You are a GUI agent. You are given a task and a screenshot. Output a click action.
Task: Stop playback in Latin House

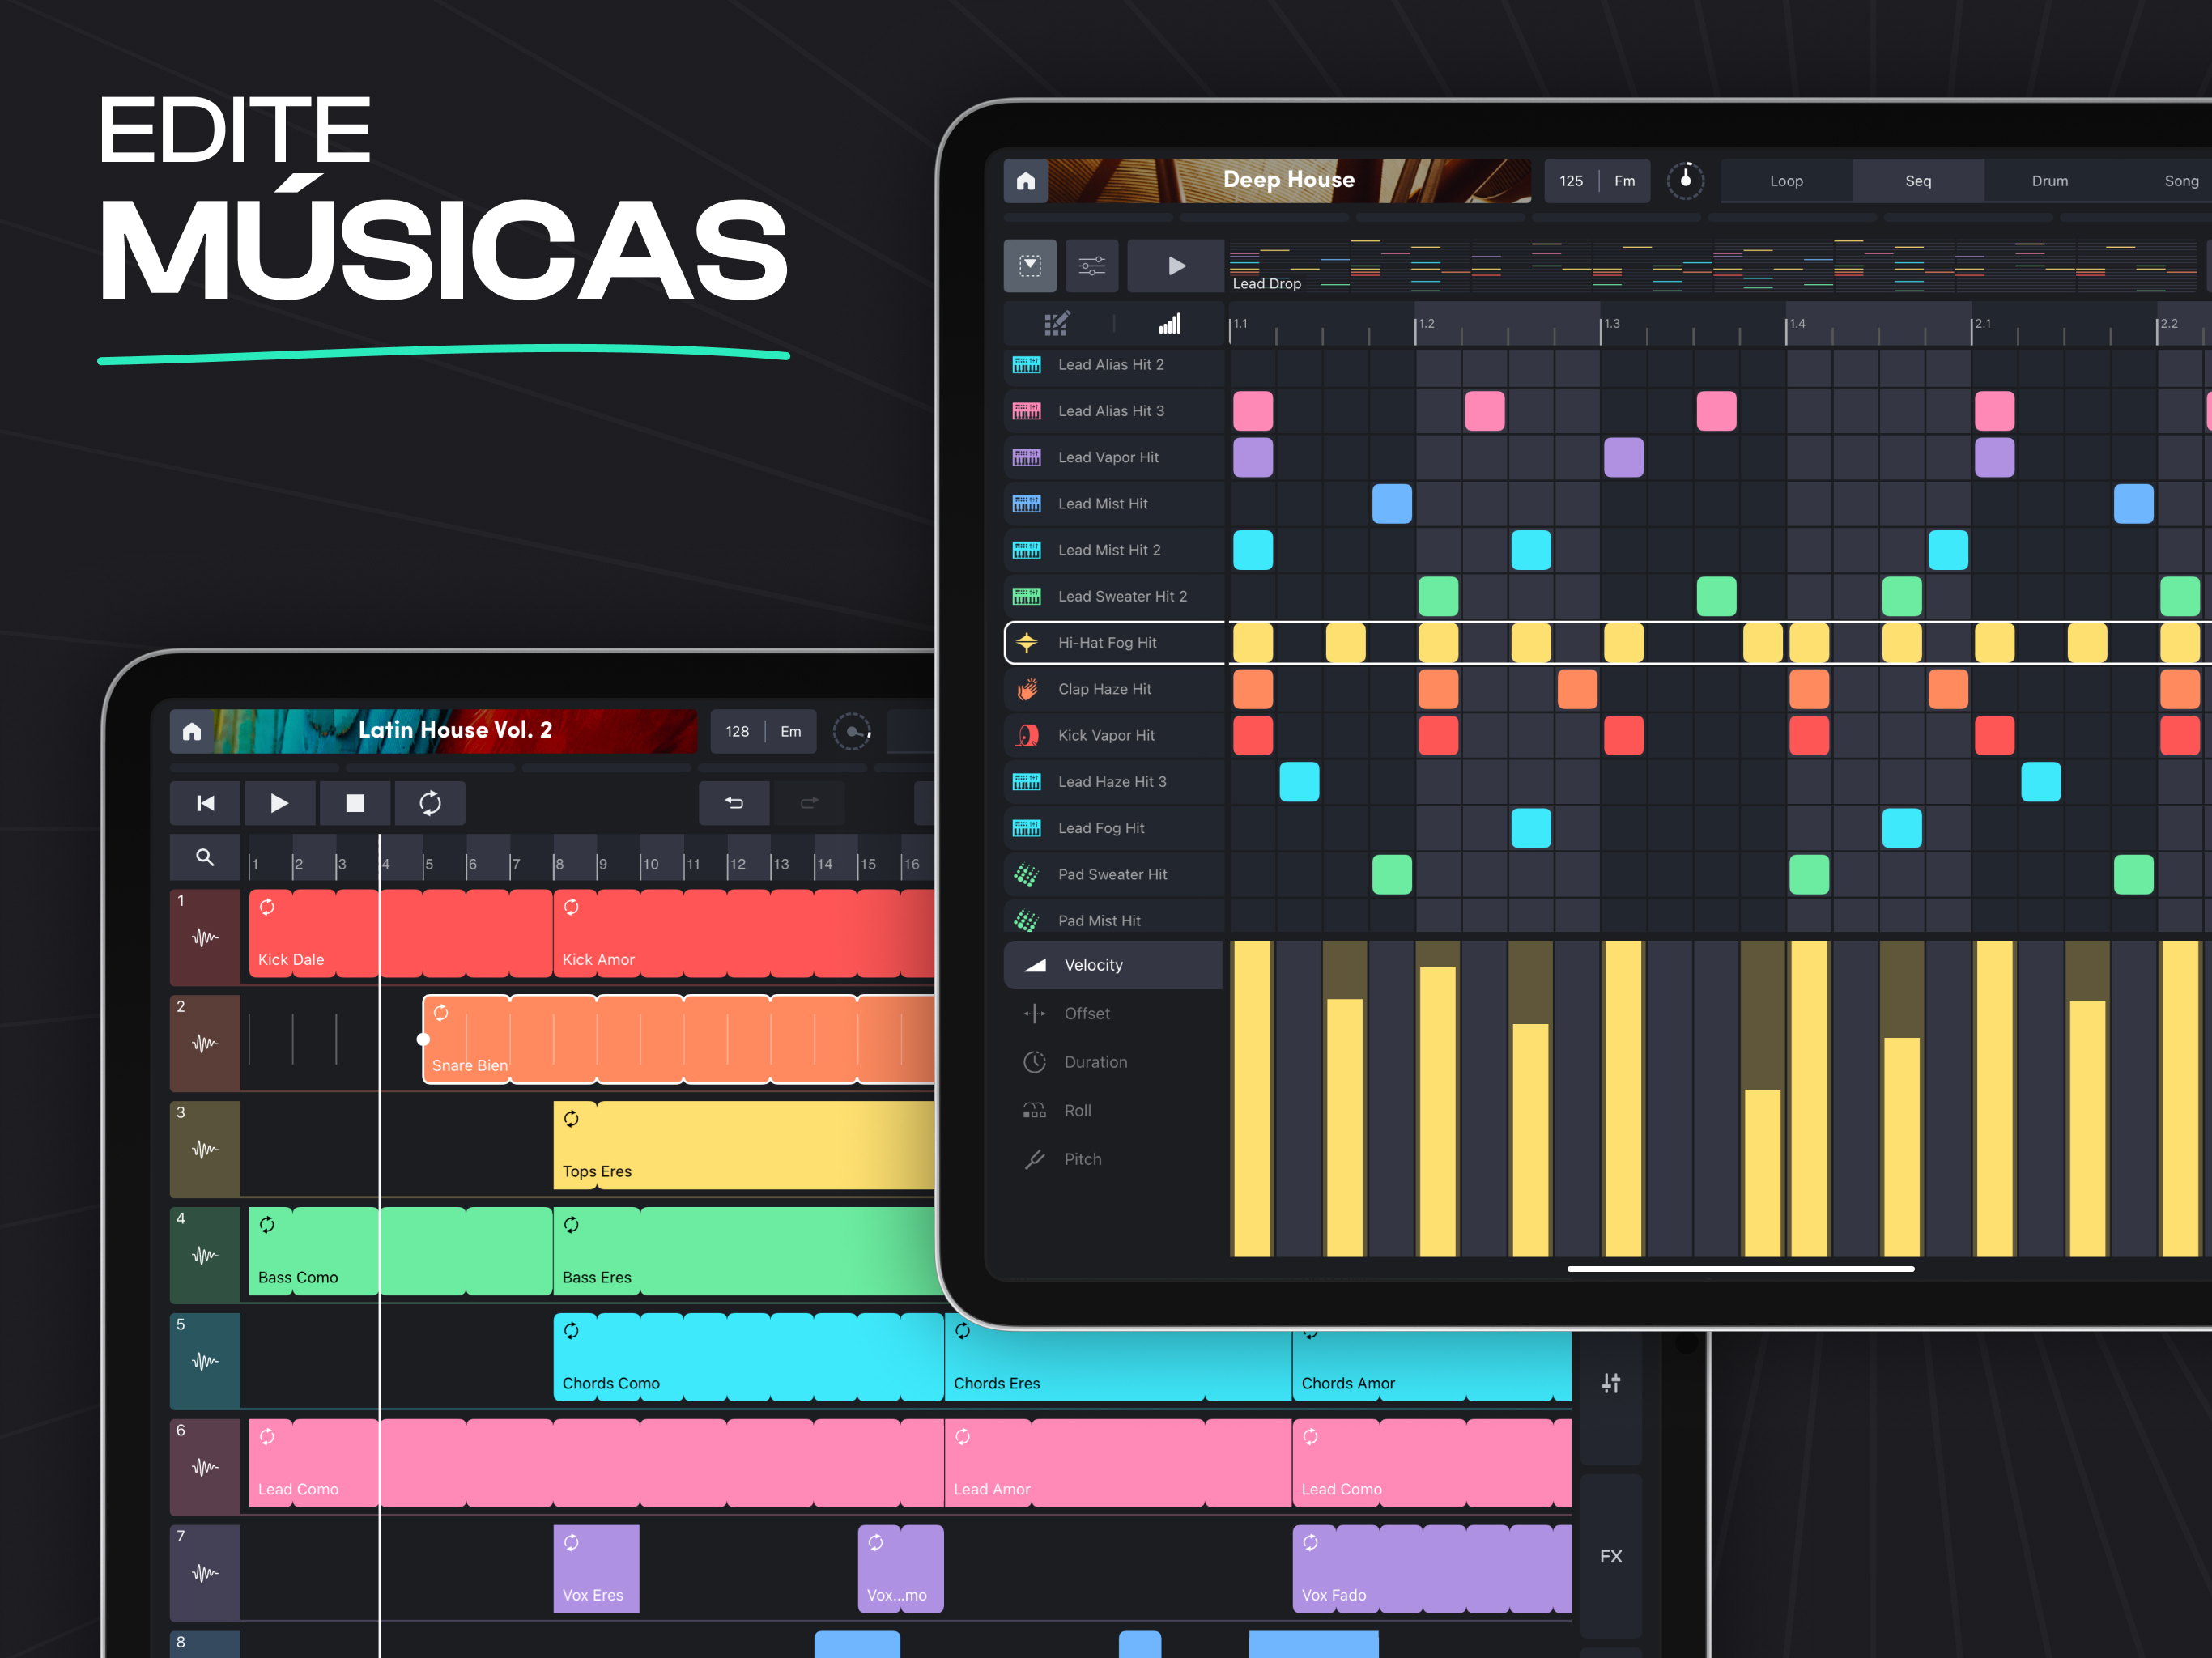[355, 803]
